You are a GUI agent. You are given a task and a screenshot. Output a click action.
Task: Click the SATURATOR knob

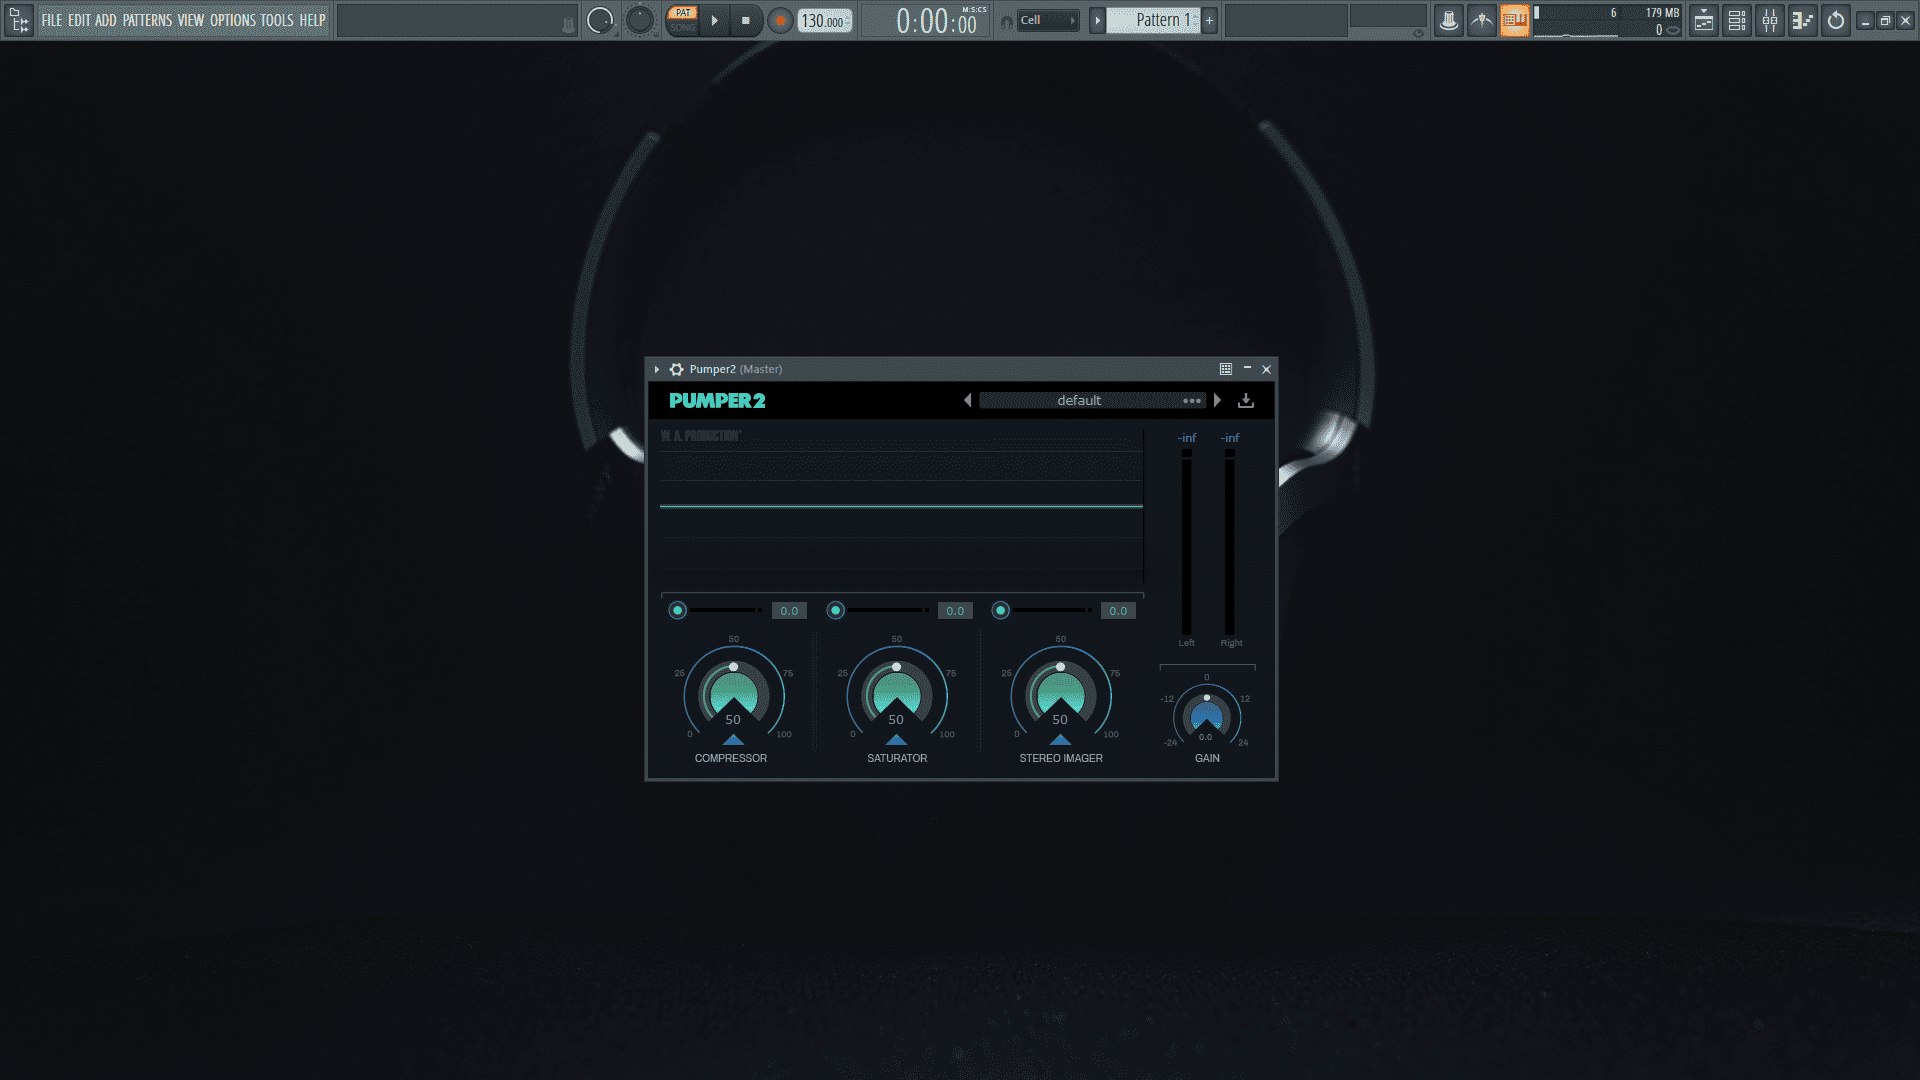click(896, 695)
